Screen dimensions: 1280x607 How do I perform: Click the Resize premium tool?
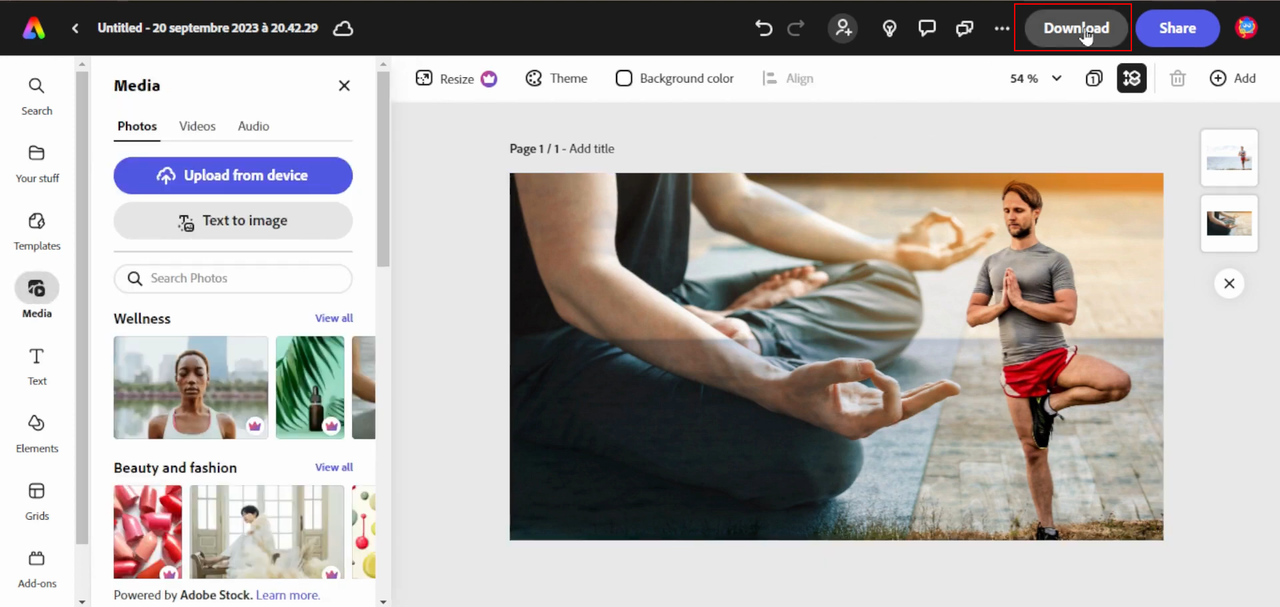(x=456, y=78)
